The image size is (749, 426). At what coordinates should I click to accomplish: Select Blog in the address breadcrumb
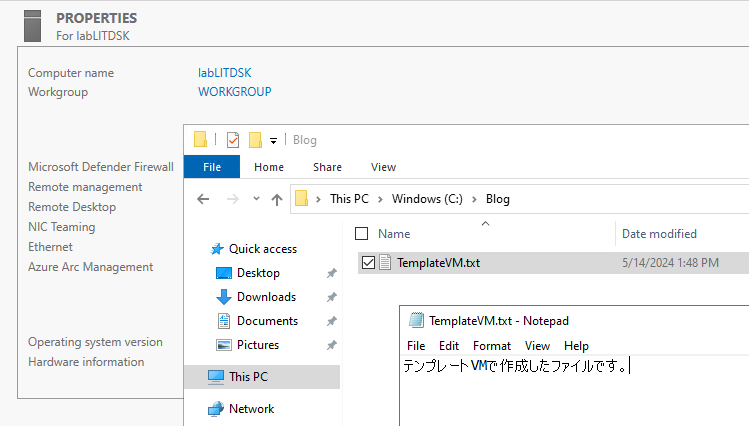[497, 199]
